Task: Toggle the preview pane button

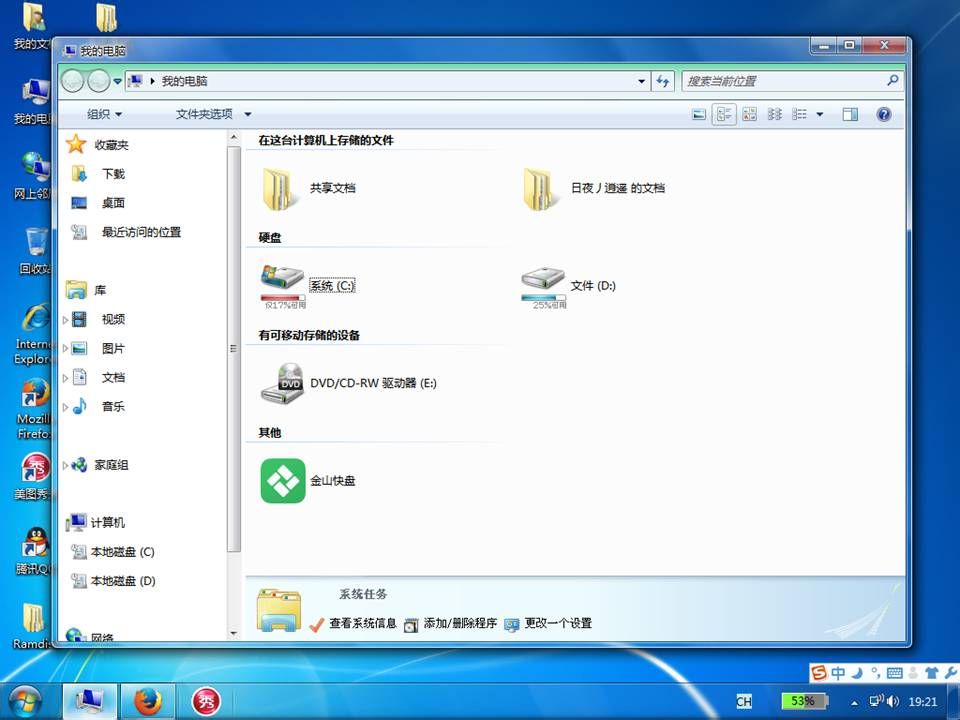Action: coord(850,114)
